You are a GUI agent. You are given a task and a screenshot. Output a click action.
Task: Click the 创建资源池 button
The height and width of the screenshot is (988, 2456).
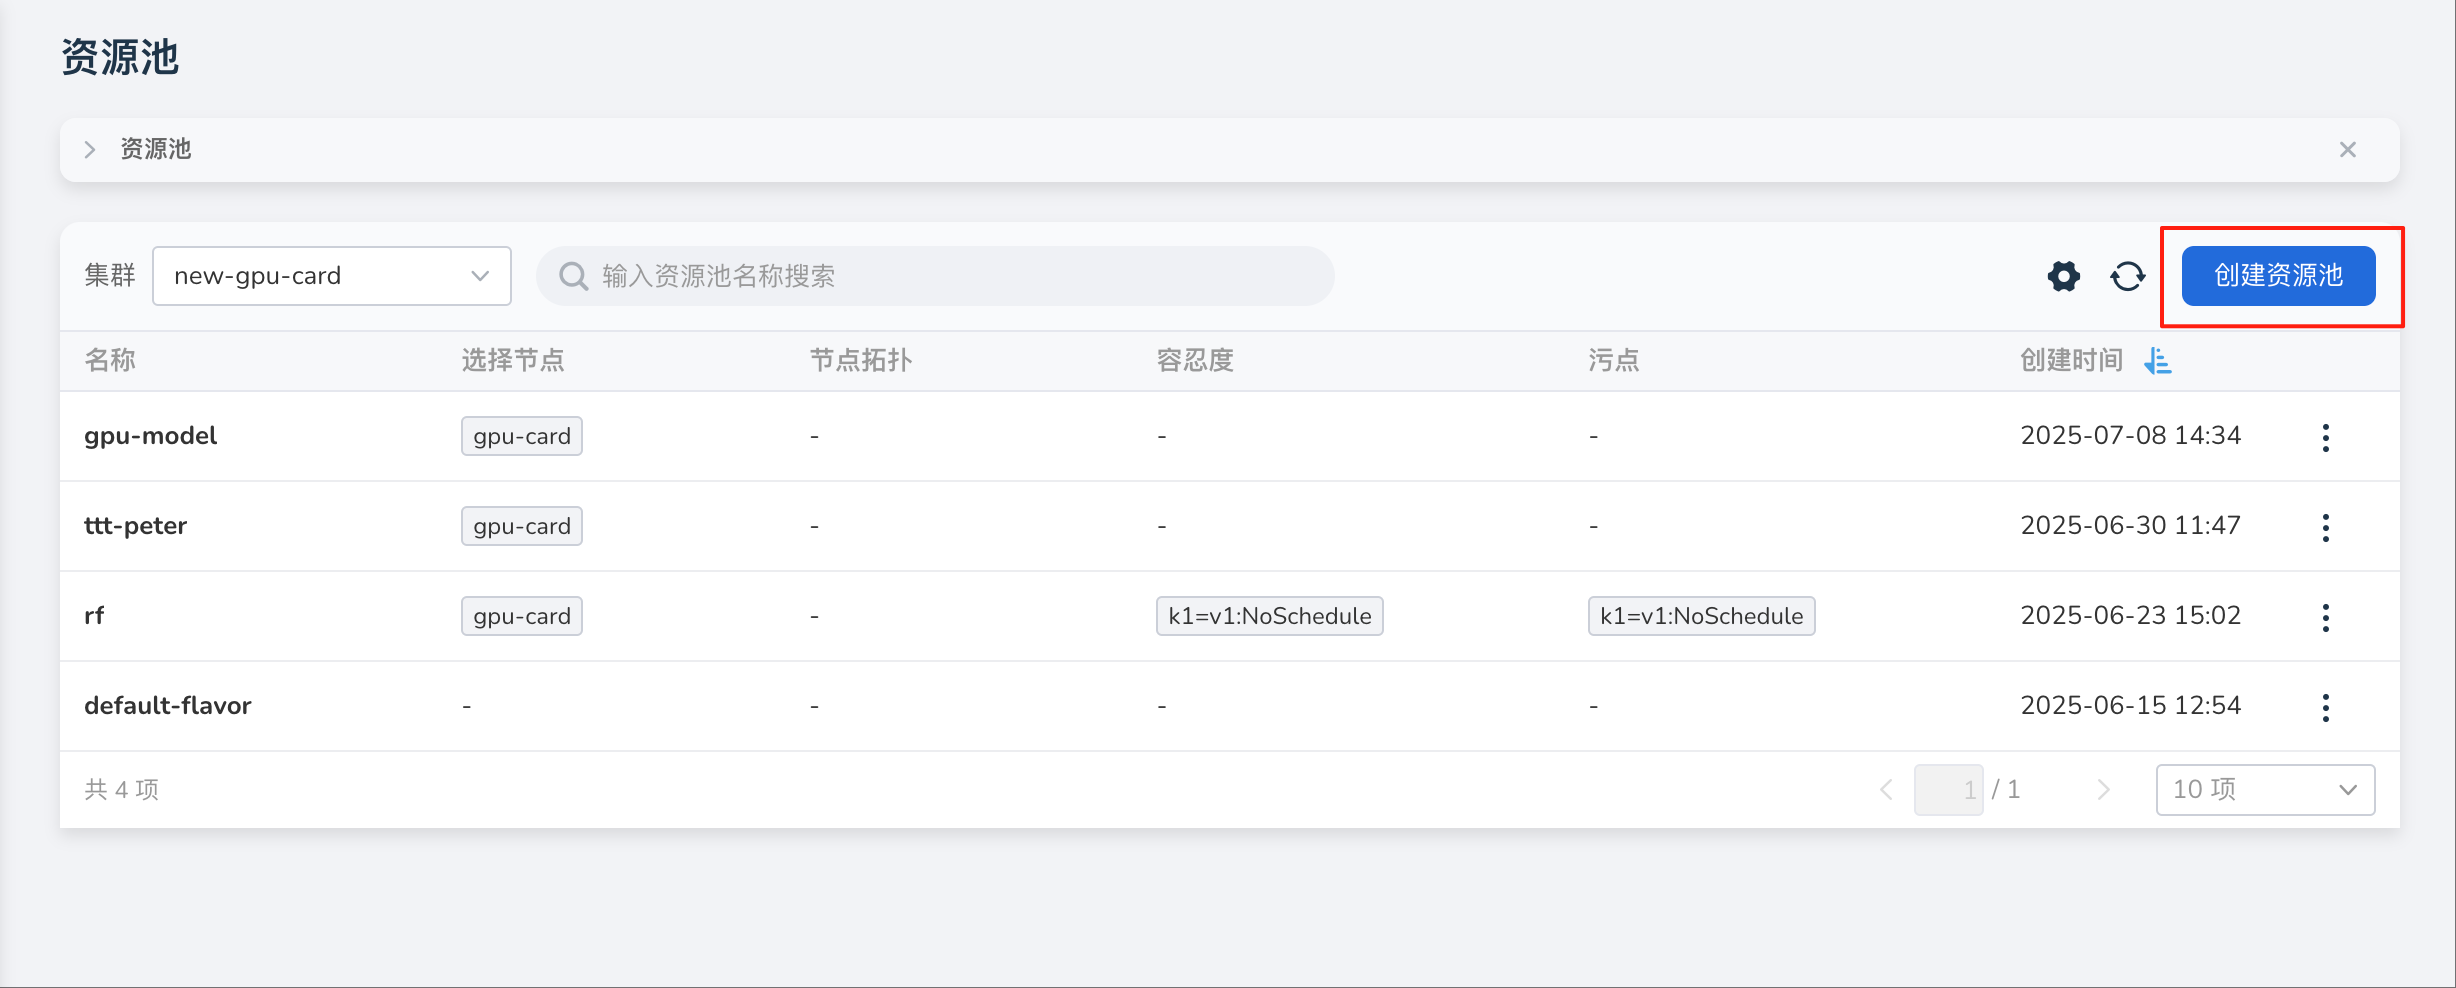[x=2277, y=276]
